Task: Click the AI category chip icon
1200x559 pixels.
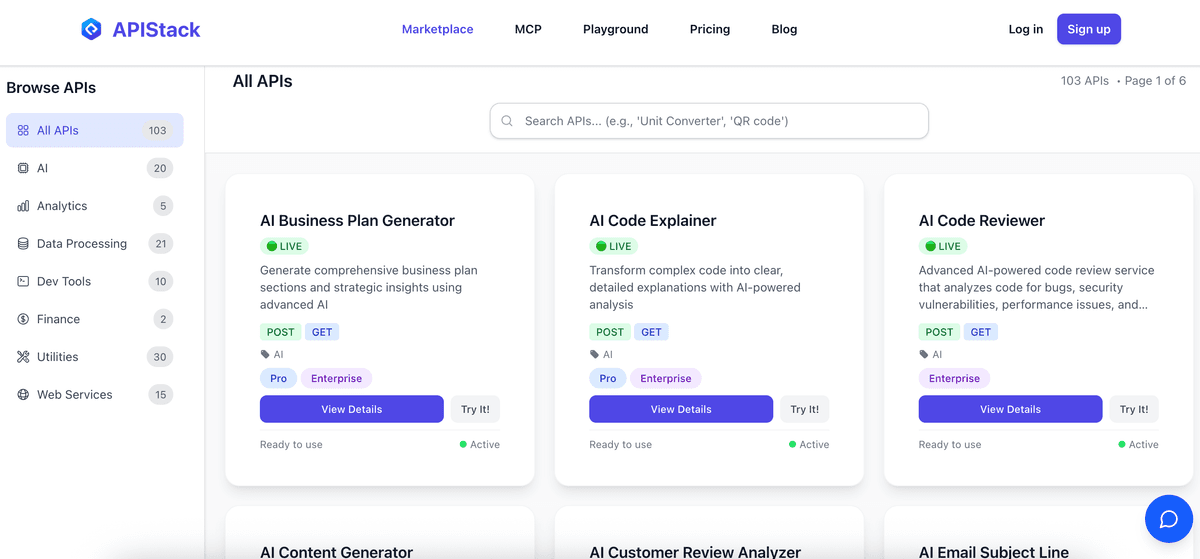Action: [23, 168]
